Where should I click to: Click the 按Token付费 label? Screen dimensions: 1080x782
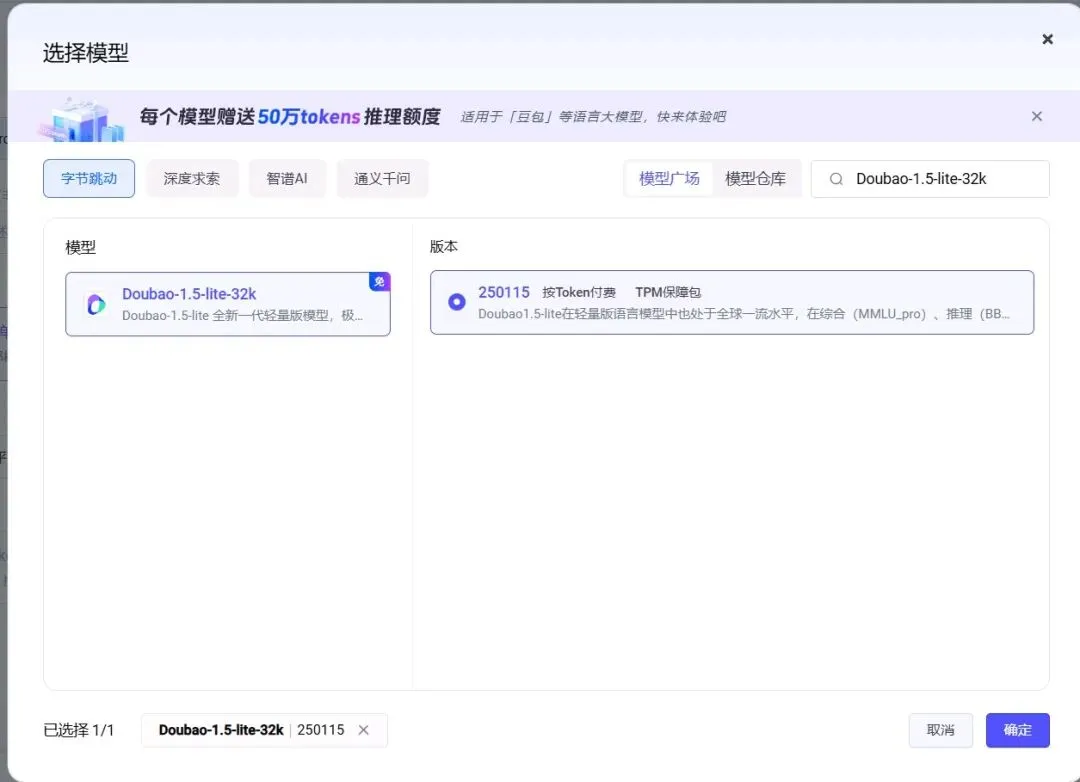pos(579,292)
